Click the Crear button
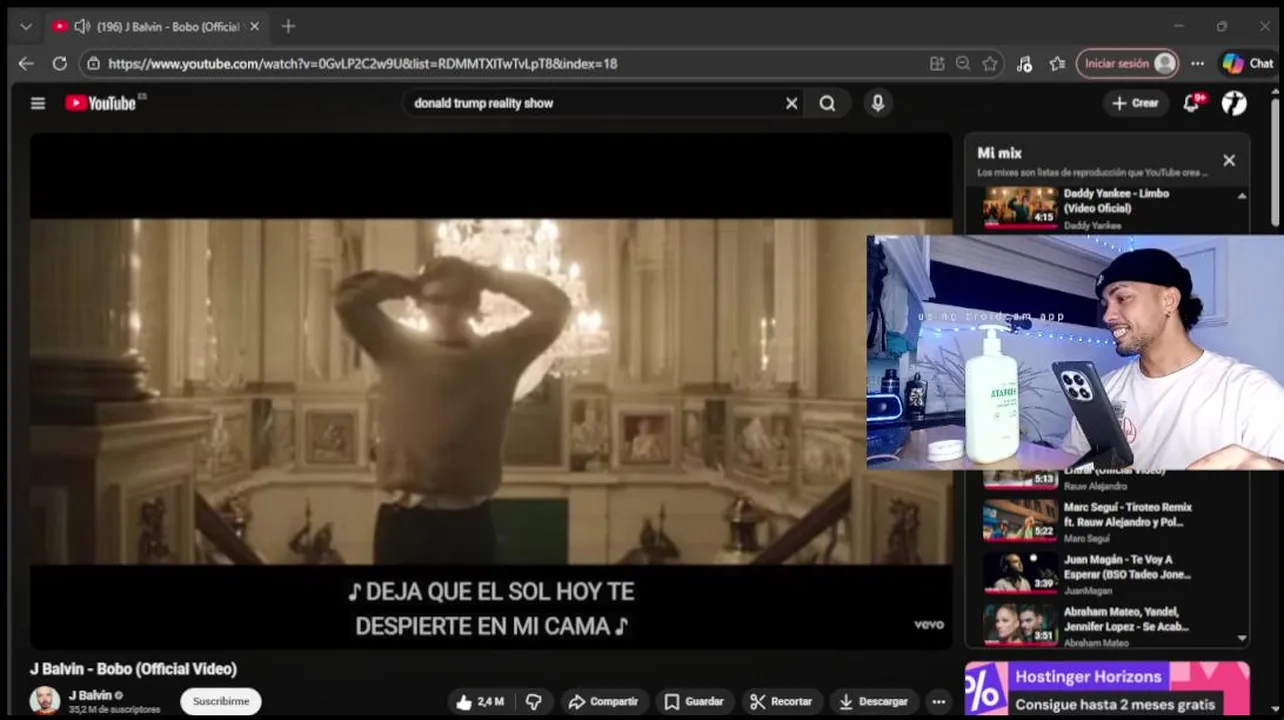Viewport: 1284px width, 720px height. (x=1136, y=103)
